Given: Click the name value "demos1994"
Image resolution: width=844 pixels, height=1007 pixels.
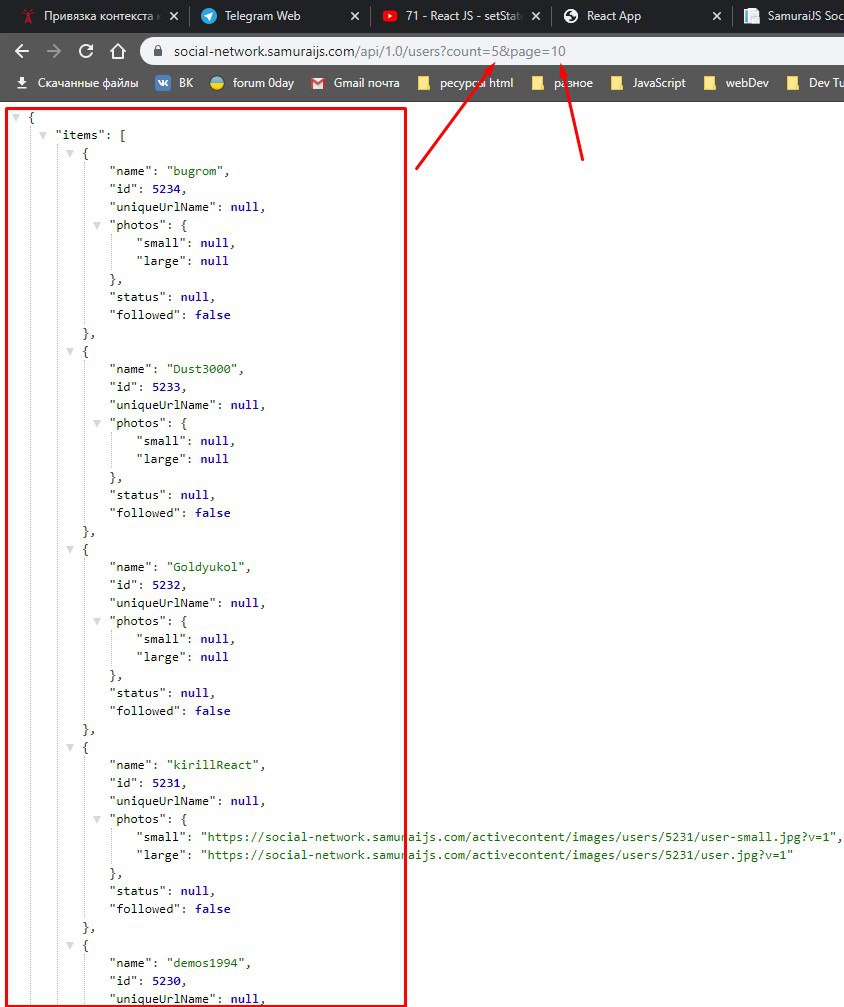Looking at the screenshot, I should coord(206,963).
